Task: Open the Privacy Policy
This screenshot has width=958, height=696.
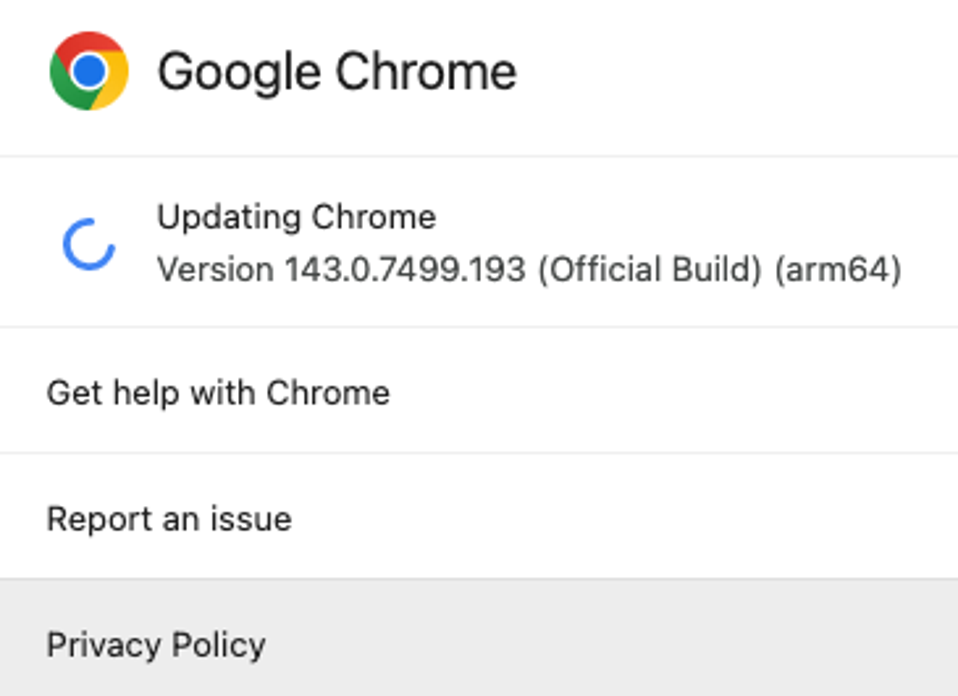Action: 156,644
